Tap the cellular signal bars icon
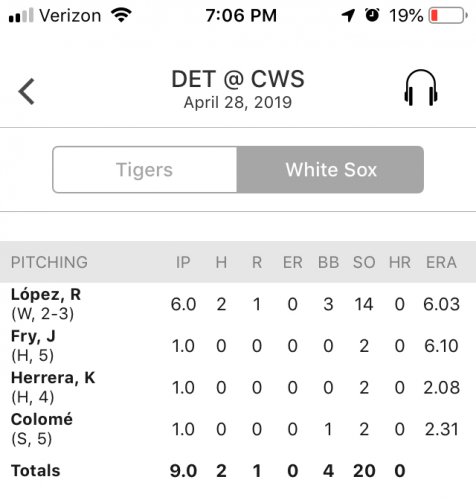Image resolution: width=476 pixels, height=500 pixels. tap(21, 15)
